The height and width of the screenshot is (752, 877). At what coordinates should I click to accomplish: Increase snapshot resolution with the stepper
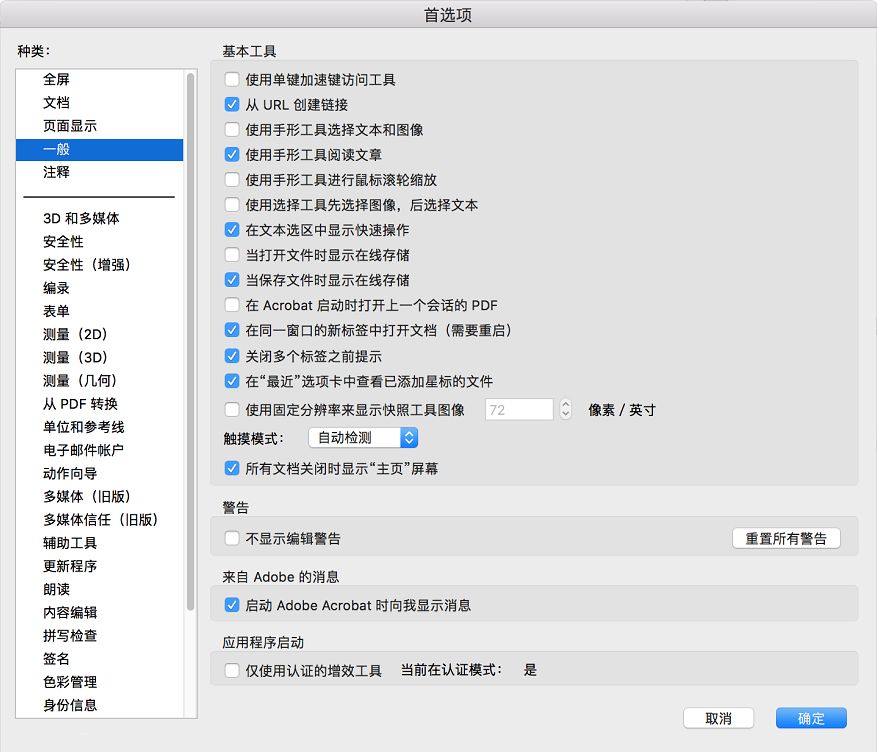(565, 404)
